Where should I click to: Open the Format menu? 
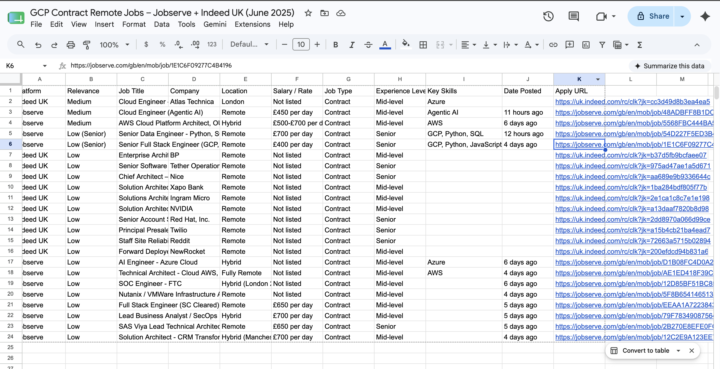coord(134,24)
